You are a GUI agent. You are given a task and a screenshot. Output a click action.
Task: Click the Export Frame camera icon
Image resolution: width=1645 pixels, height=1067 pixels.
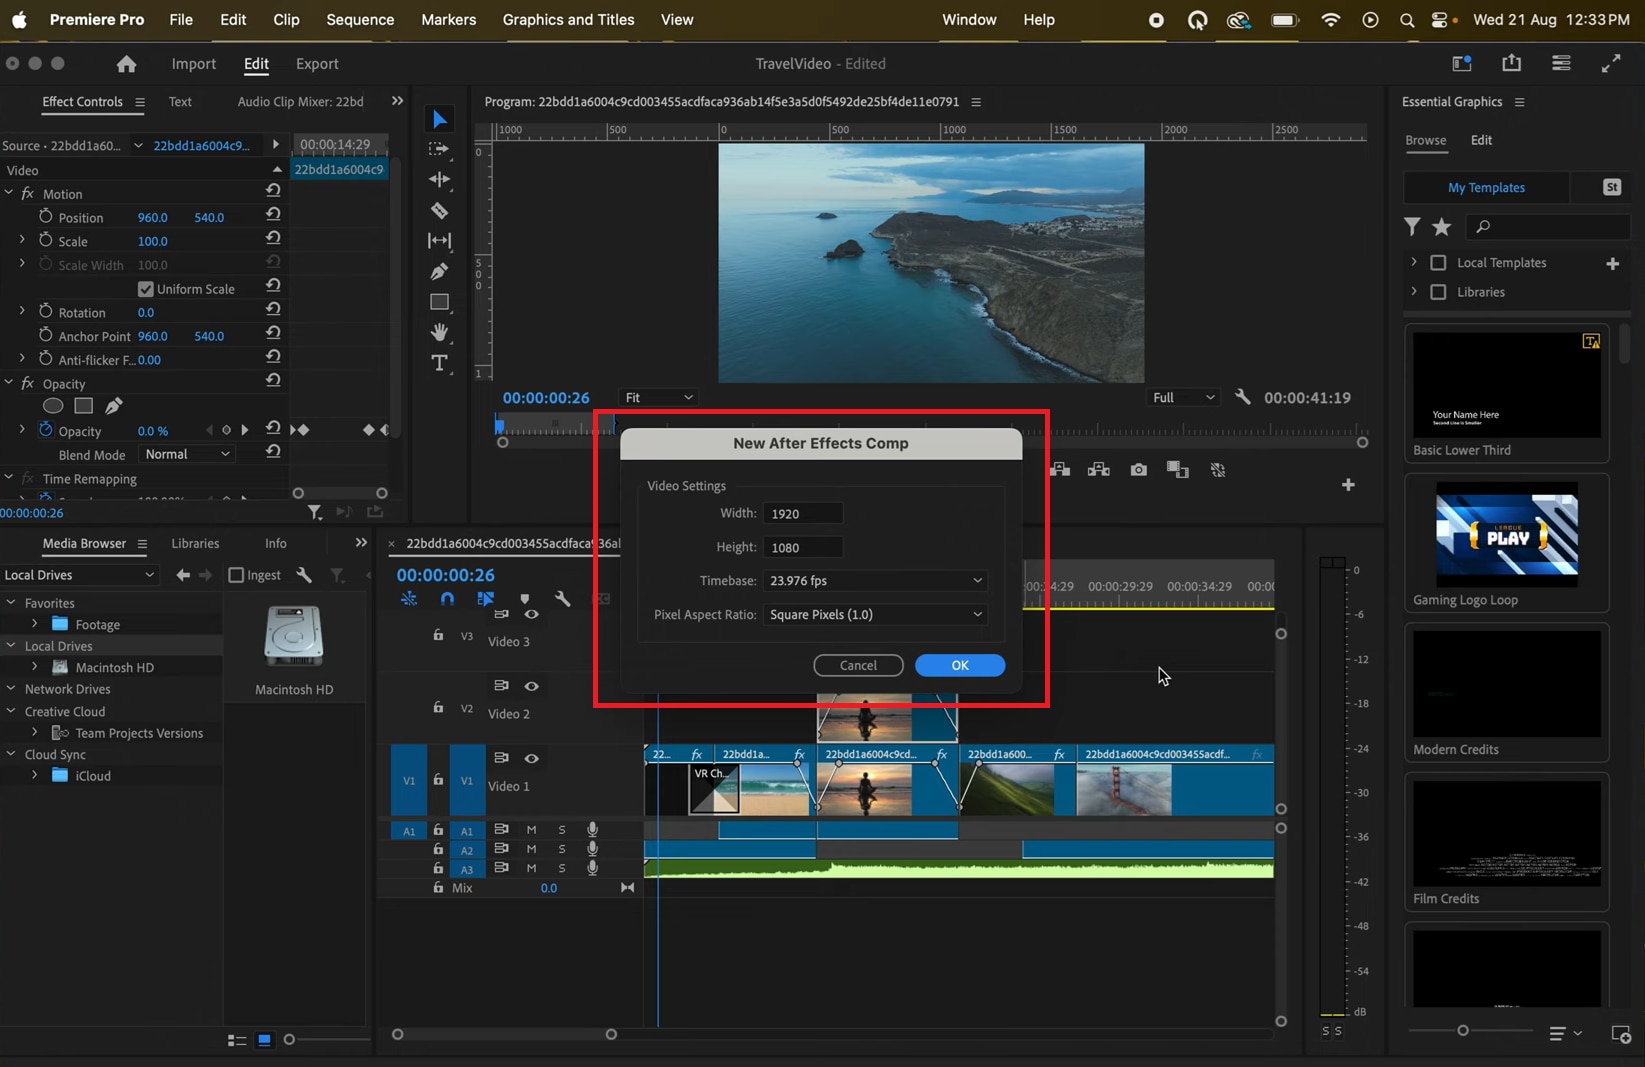tap(1138, 470)
